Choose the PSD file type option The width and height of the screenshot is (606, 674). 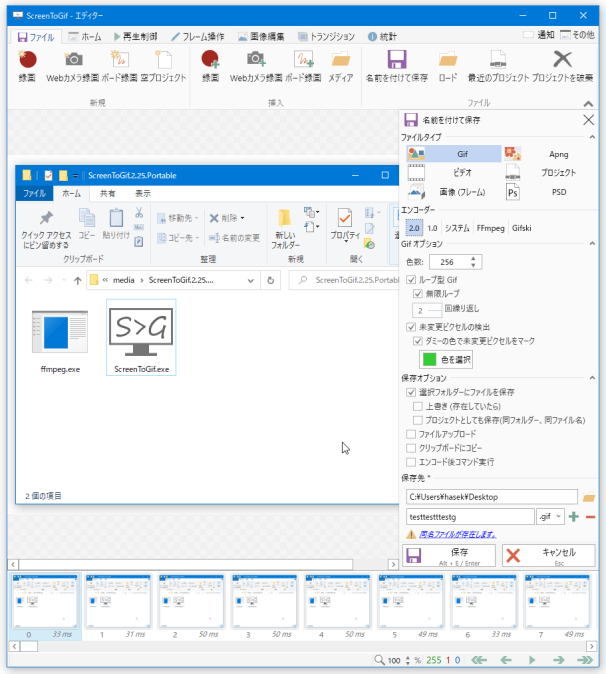point(549,192)
